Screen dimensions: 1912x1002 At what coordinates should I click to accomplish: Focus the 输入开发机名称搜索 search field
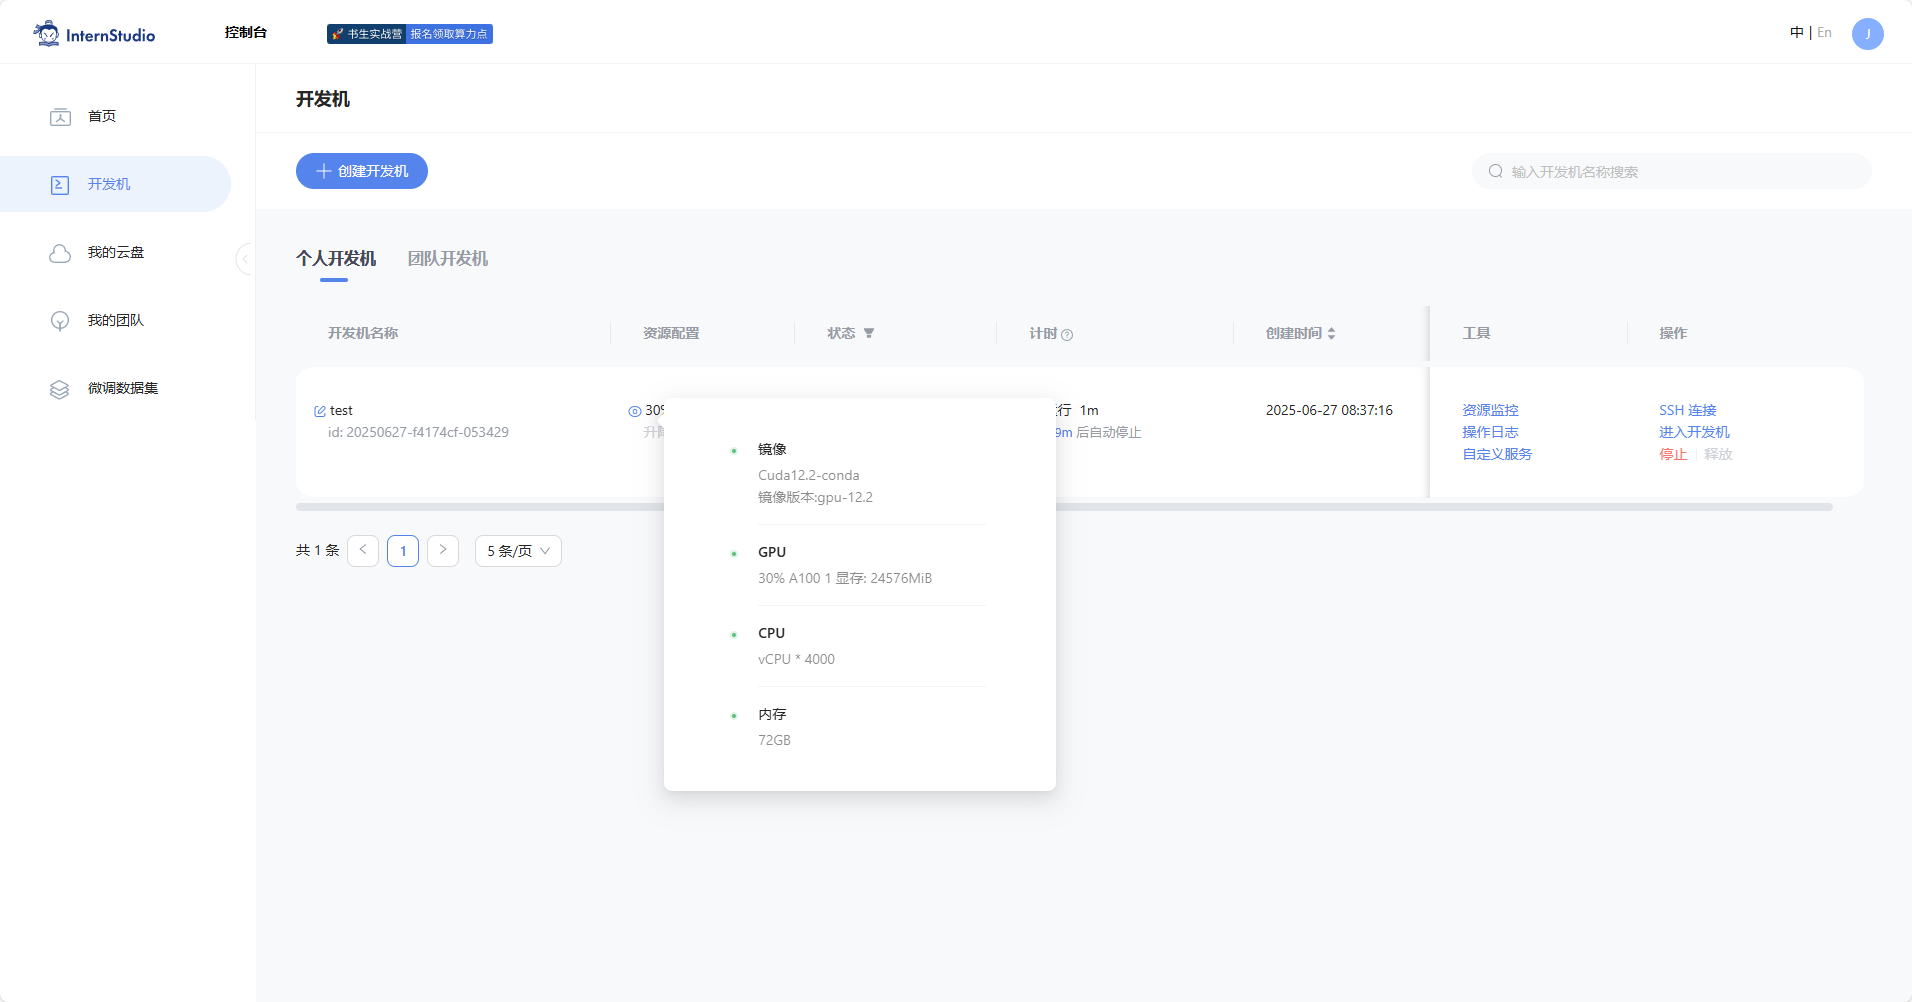coord(1672,171)
